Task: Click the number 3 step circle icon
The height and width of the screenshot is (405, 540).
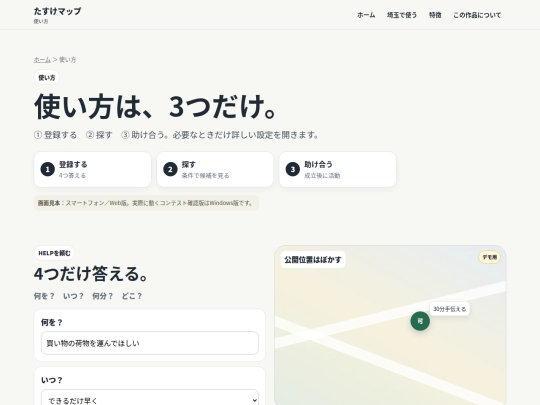Action: 293,169
